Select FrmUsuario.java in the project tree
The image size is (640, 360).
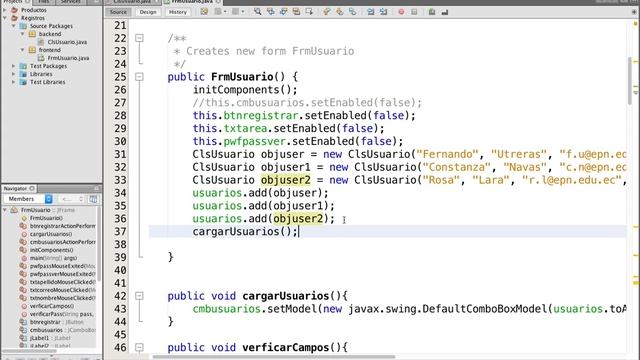click(x=68, y=58)
